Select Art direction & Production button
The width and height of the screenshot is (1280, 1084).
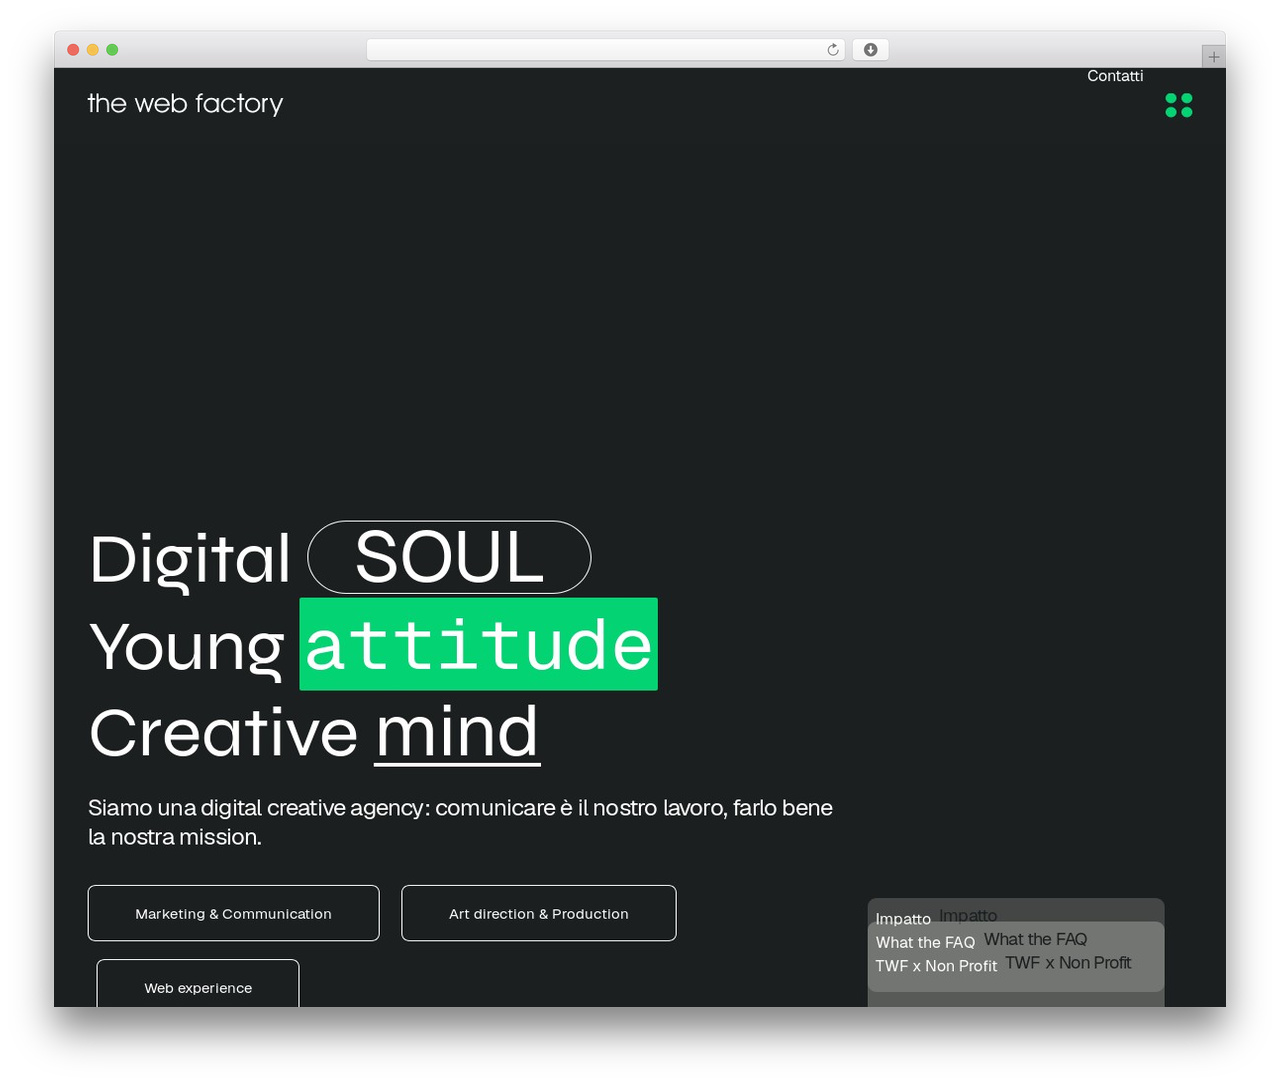point(539,913)
